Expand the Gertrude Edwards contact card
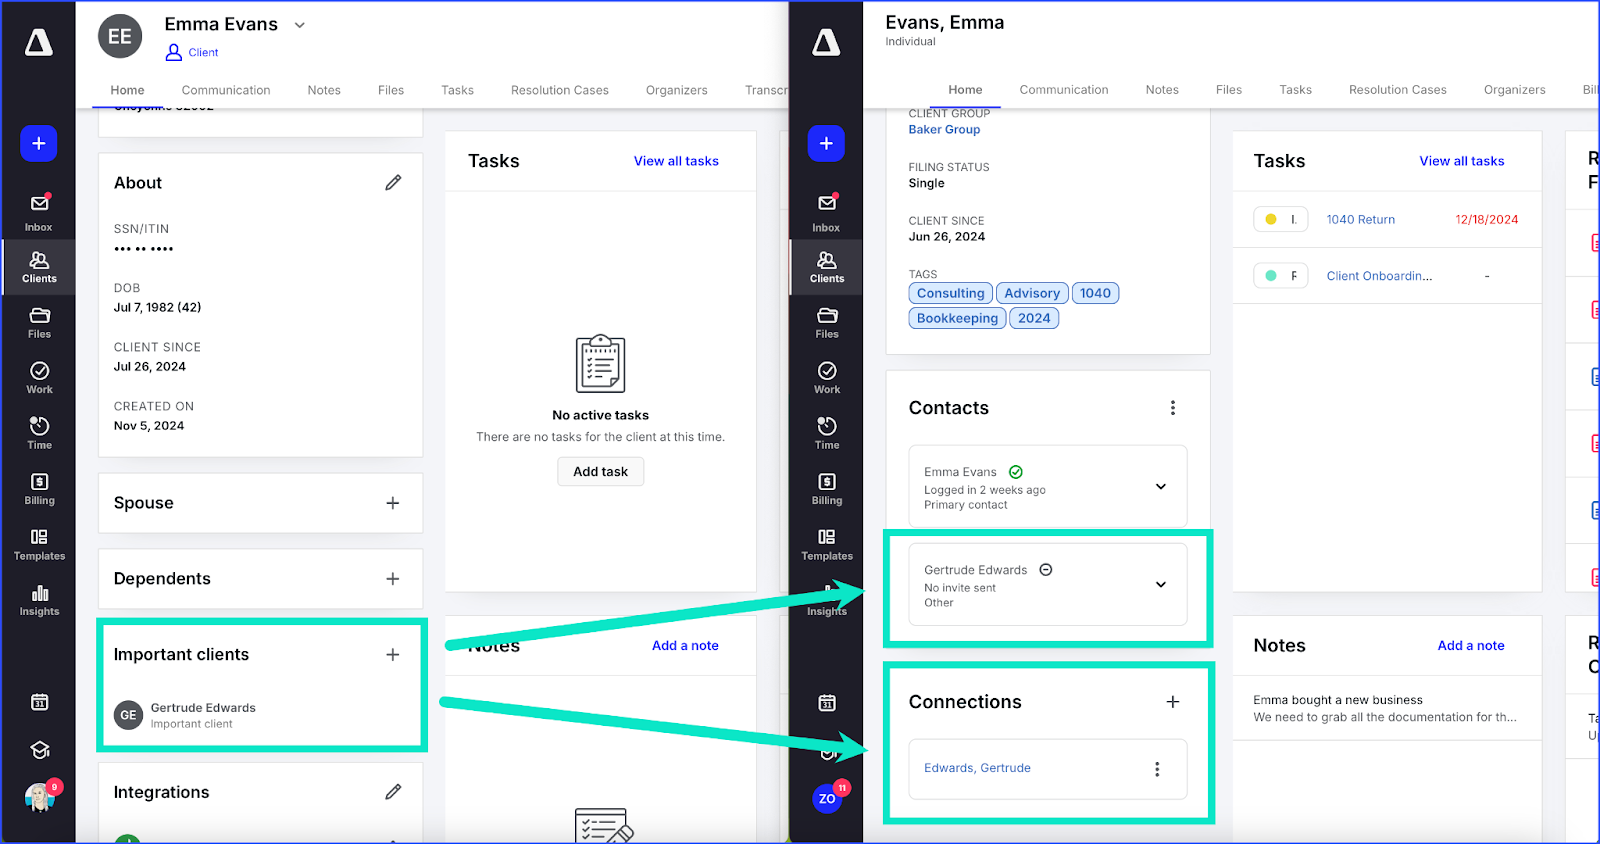Viewport: 1600px width, 844px height. point(1161,585)
